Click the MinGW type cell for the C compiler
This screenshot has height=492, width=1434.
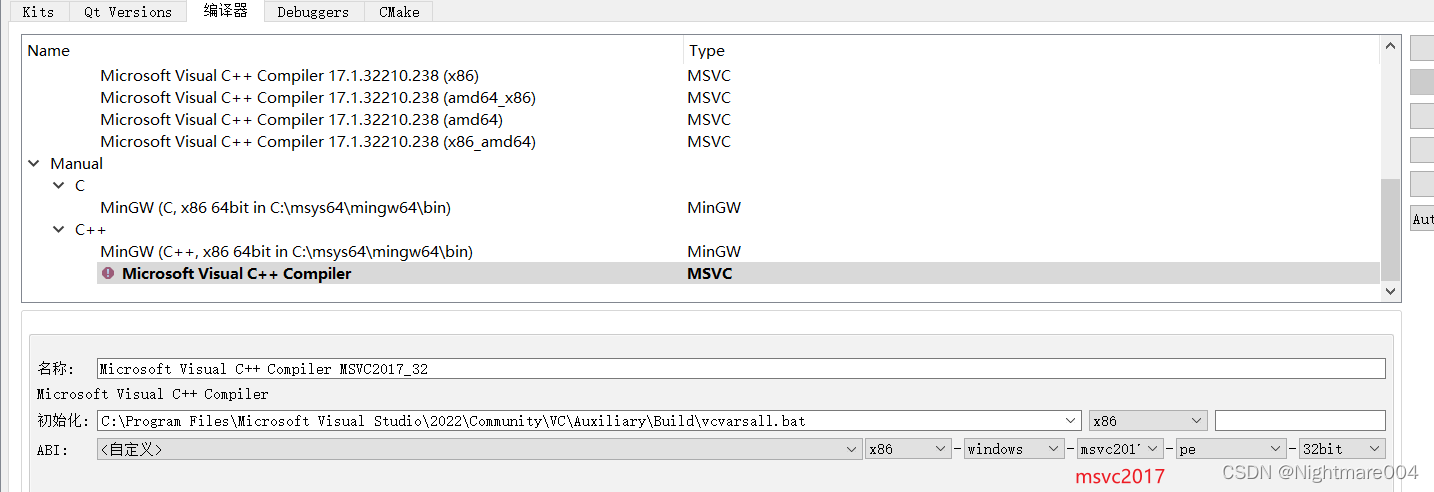[714, 208]
